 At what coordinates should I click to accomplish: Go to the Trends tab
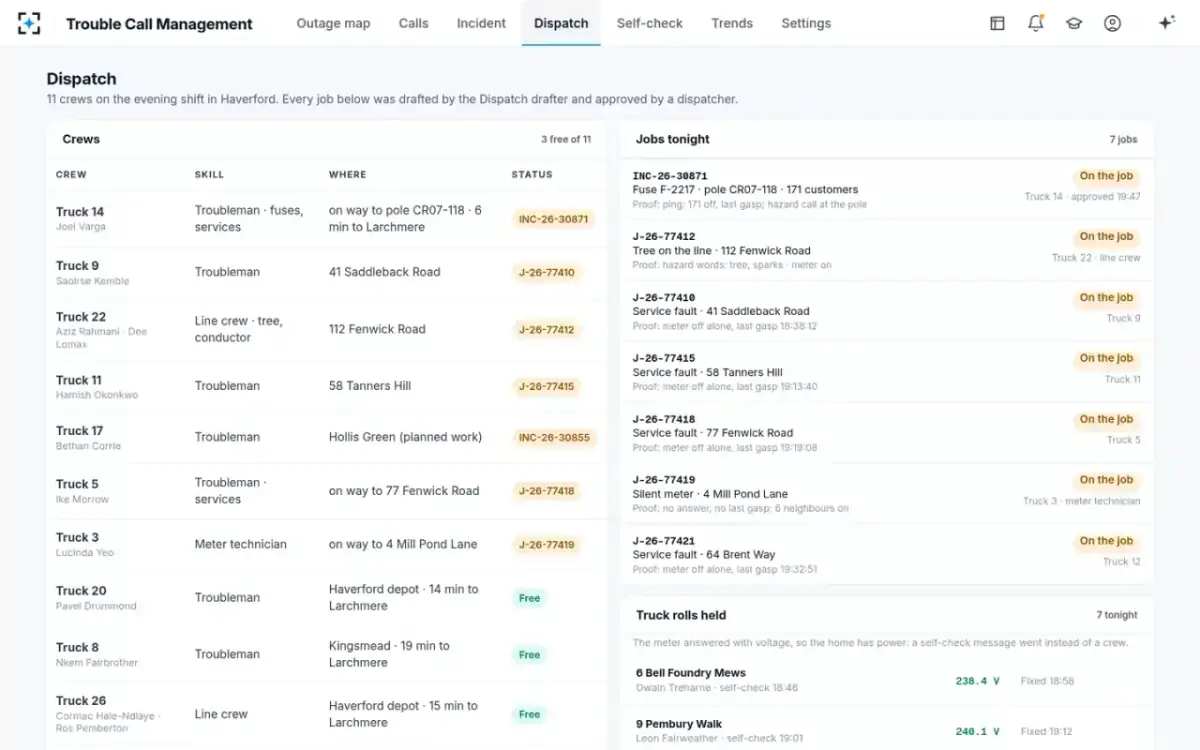[x=732, y=23]
